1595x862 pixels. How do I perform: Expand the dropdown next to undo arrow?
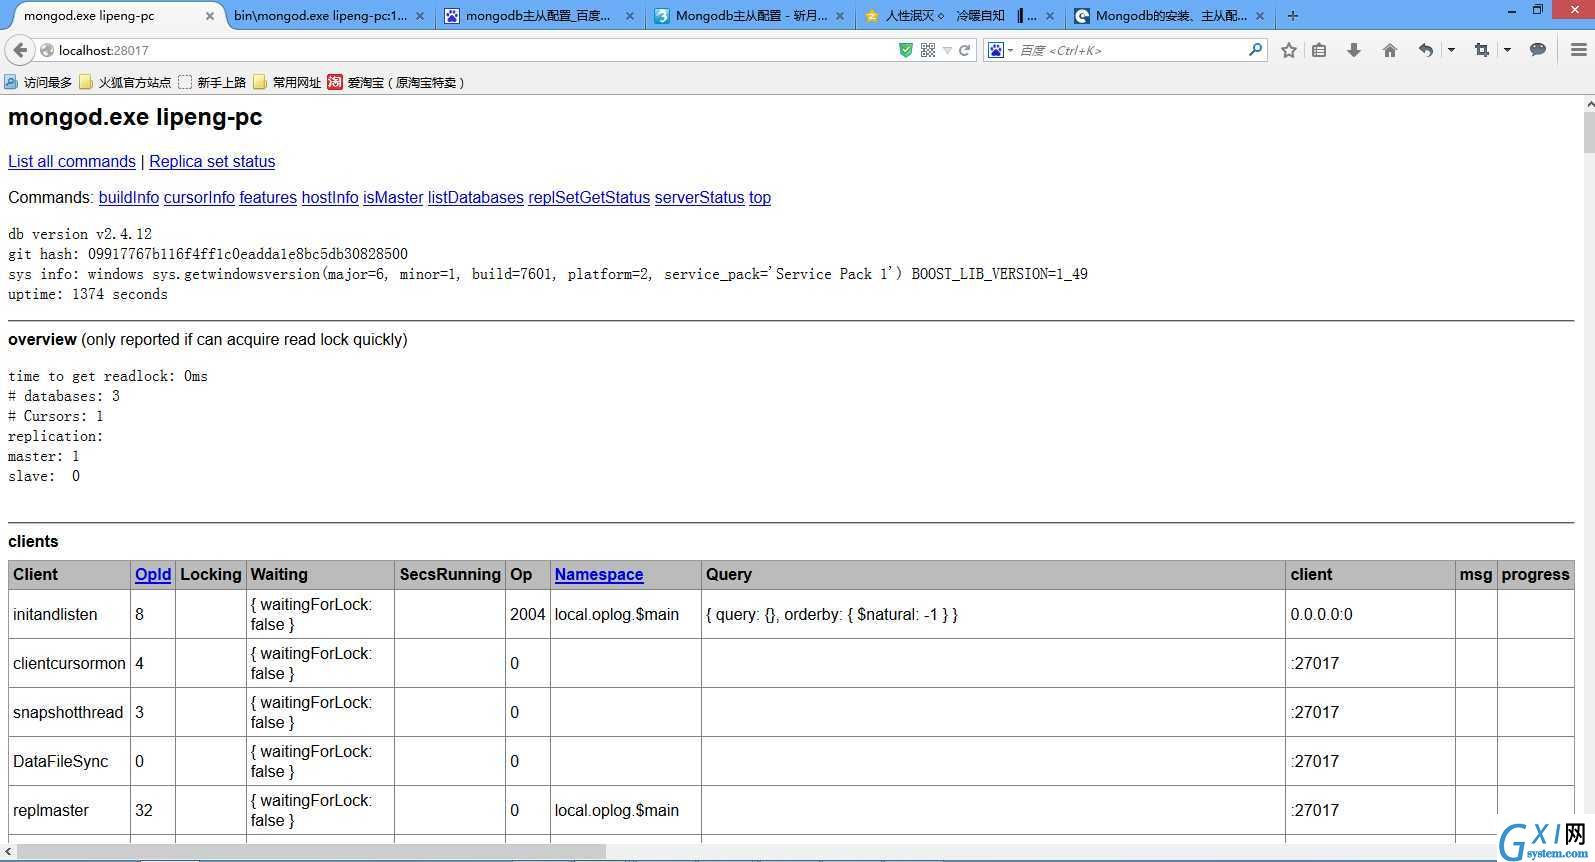pos(1451,50)
